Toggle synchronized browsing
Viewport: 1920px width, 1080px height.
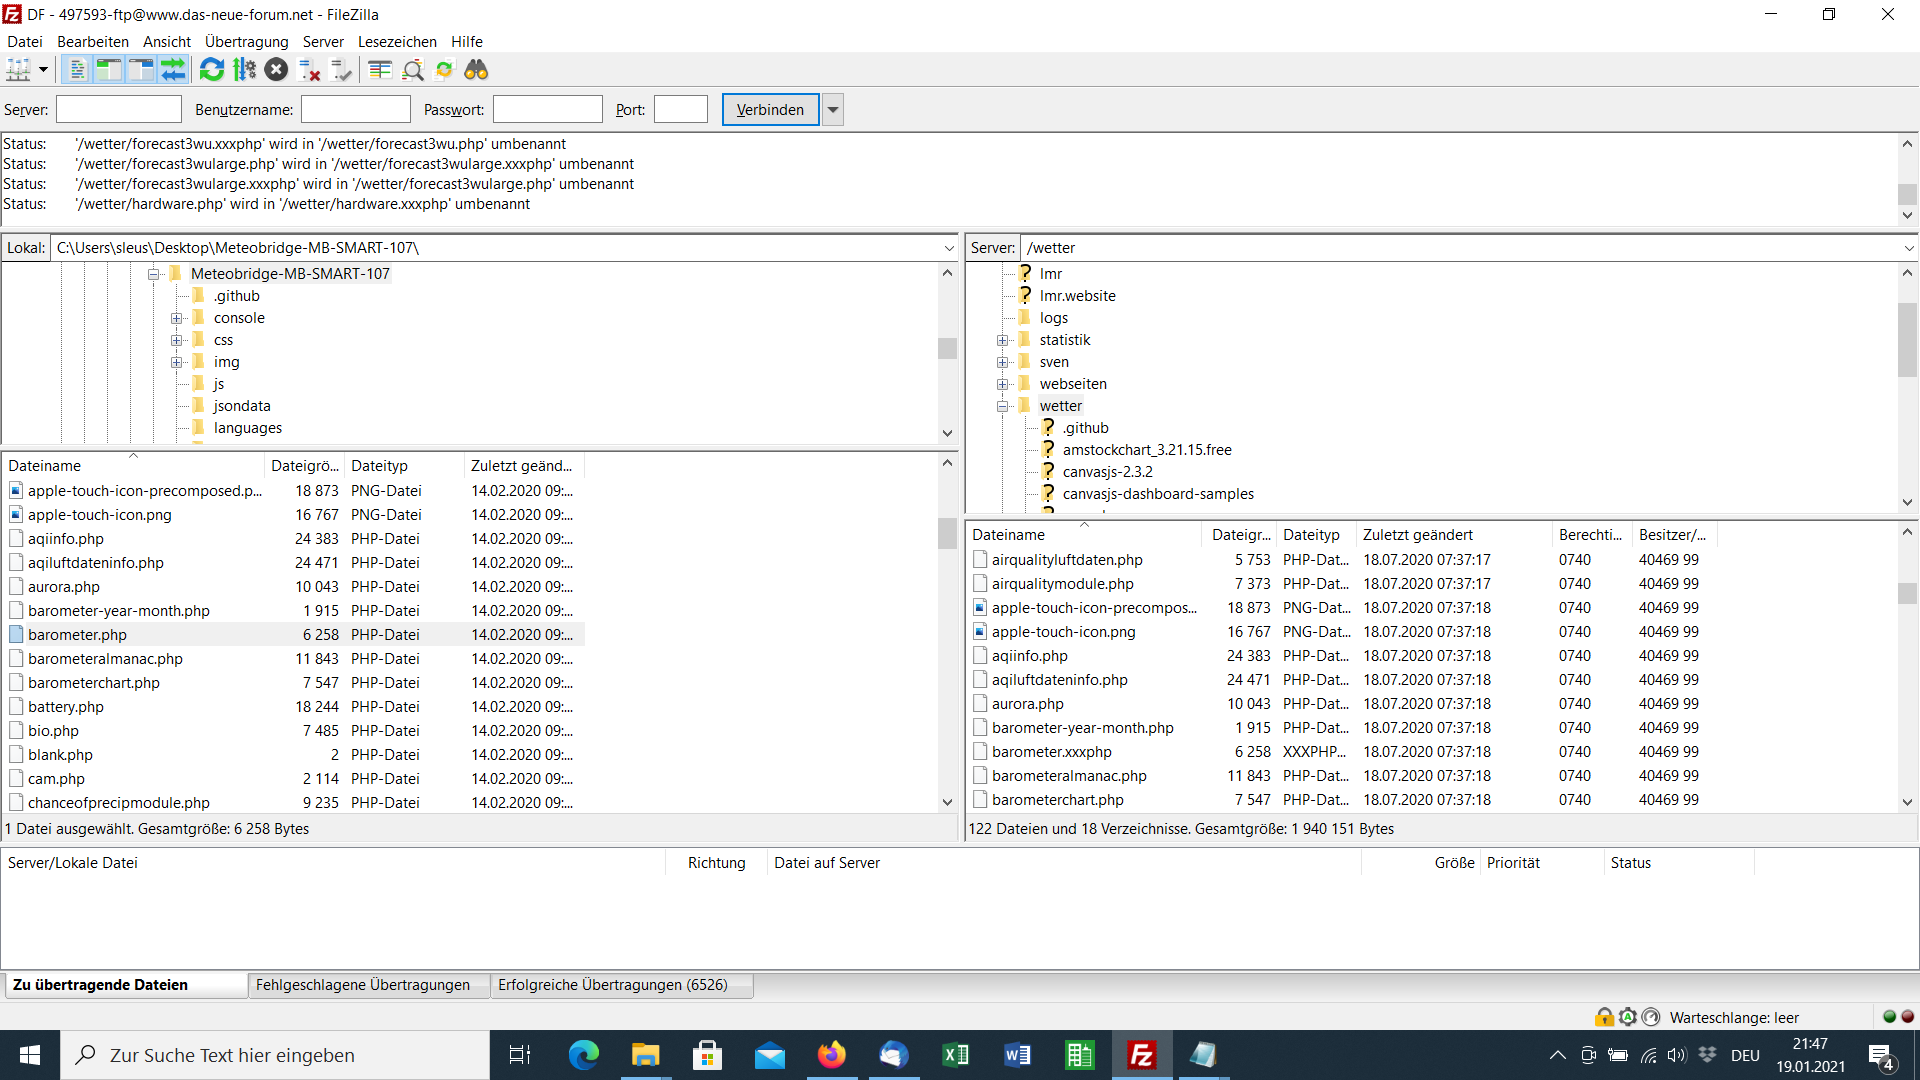[x=444, y=70]
